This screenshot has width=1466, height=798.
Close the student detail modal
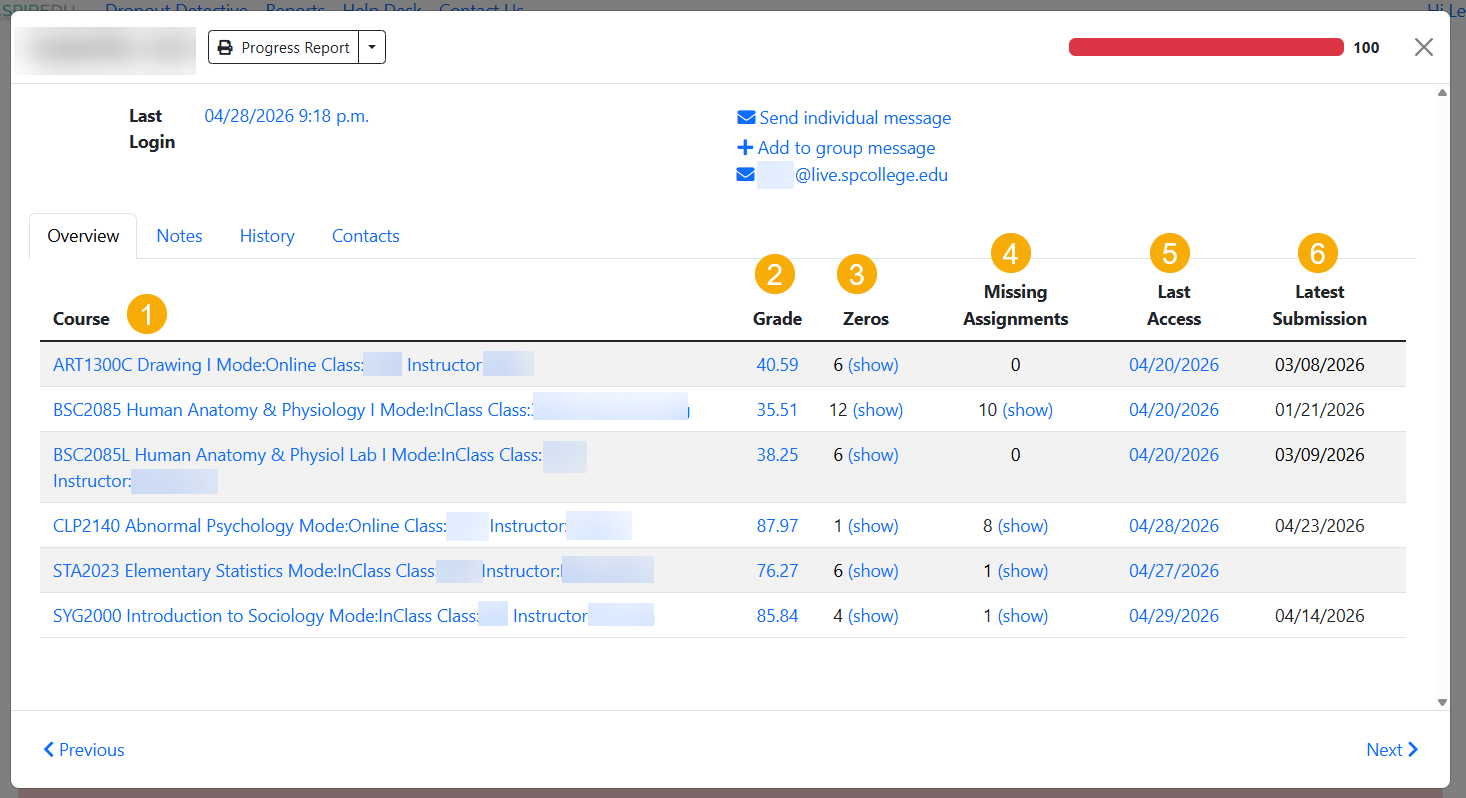click(x=1424, y=47)
